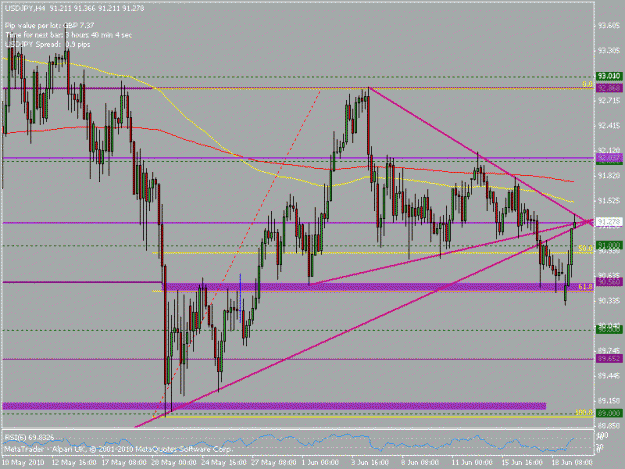Click the '12 May 16:00' time label
This screenshot has width=625, height=469.
tap(74, 462)
